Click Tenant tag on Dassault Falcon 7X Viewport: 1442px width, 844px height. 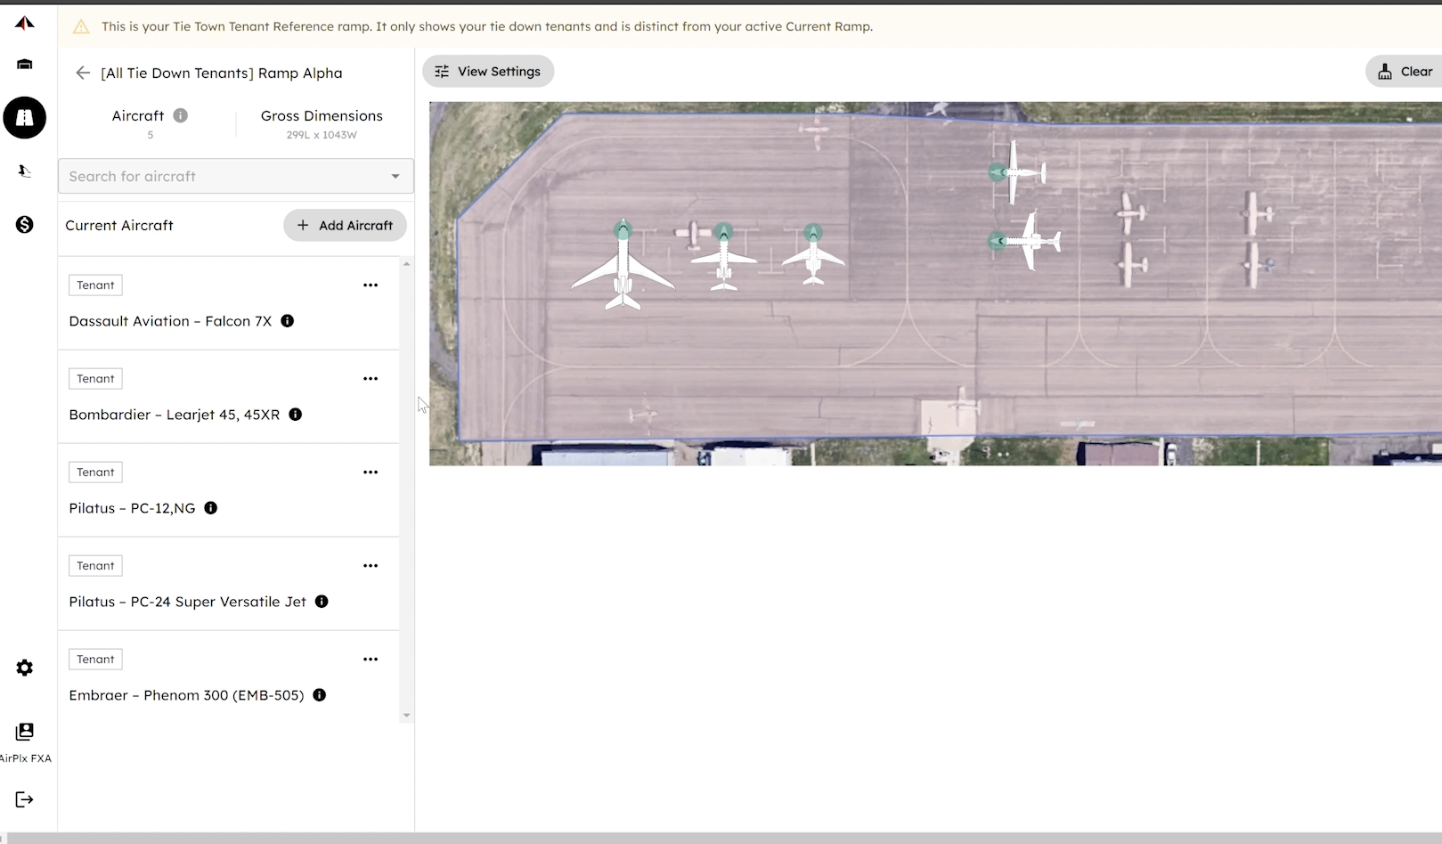tap(96, 285)
